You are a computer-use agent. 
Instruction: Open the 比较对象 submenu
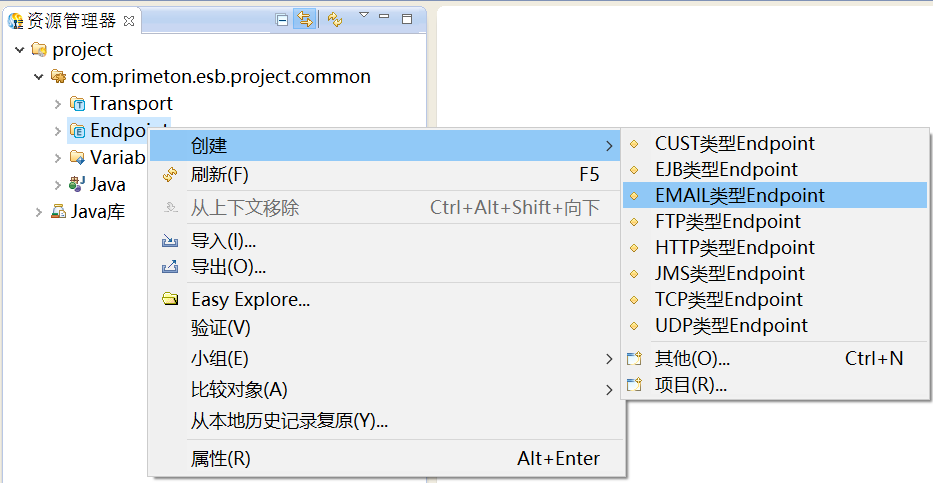(x=239, y=389)
